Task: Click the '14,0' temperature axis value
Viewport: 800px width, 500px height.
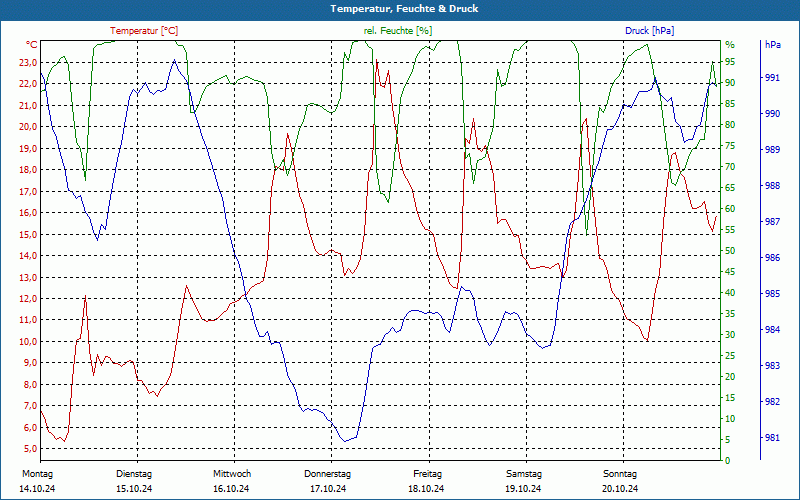Action: point(28,256)
